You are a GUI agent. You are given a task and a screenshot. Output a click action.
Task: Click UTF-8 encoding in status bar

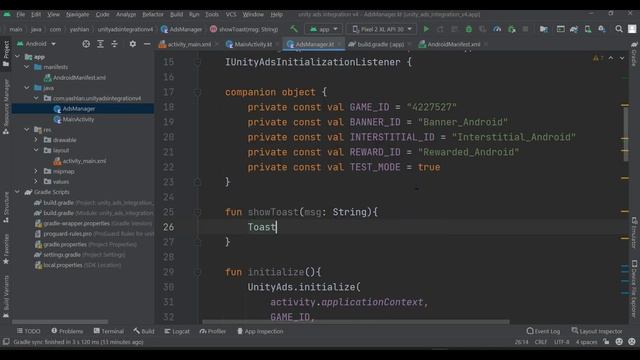[562, 342]
